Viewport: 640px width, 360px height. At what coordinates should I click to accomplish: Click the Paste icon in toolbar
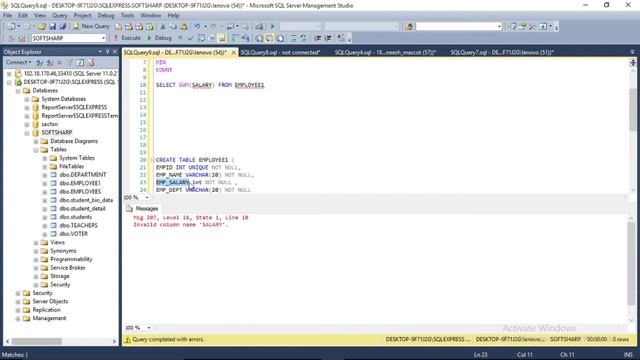coord(184,26)
